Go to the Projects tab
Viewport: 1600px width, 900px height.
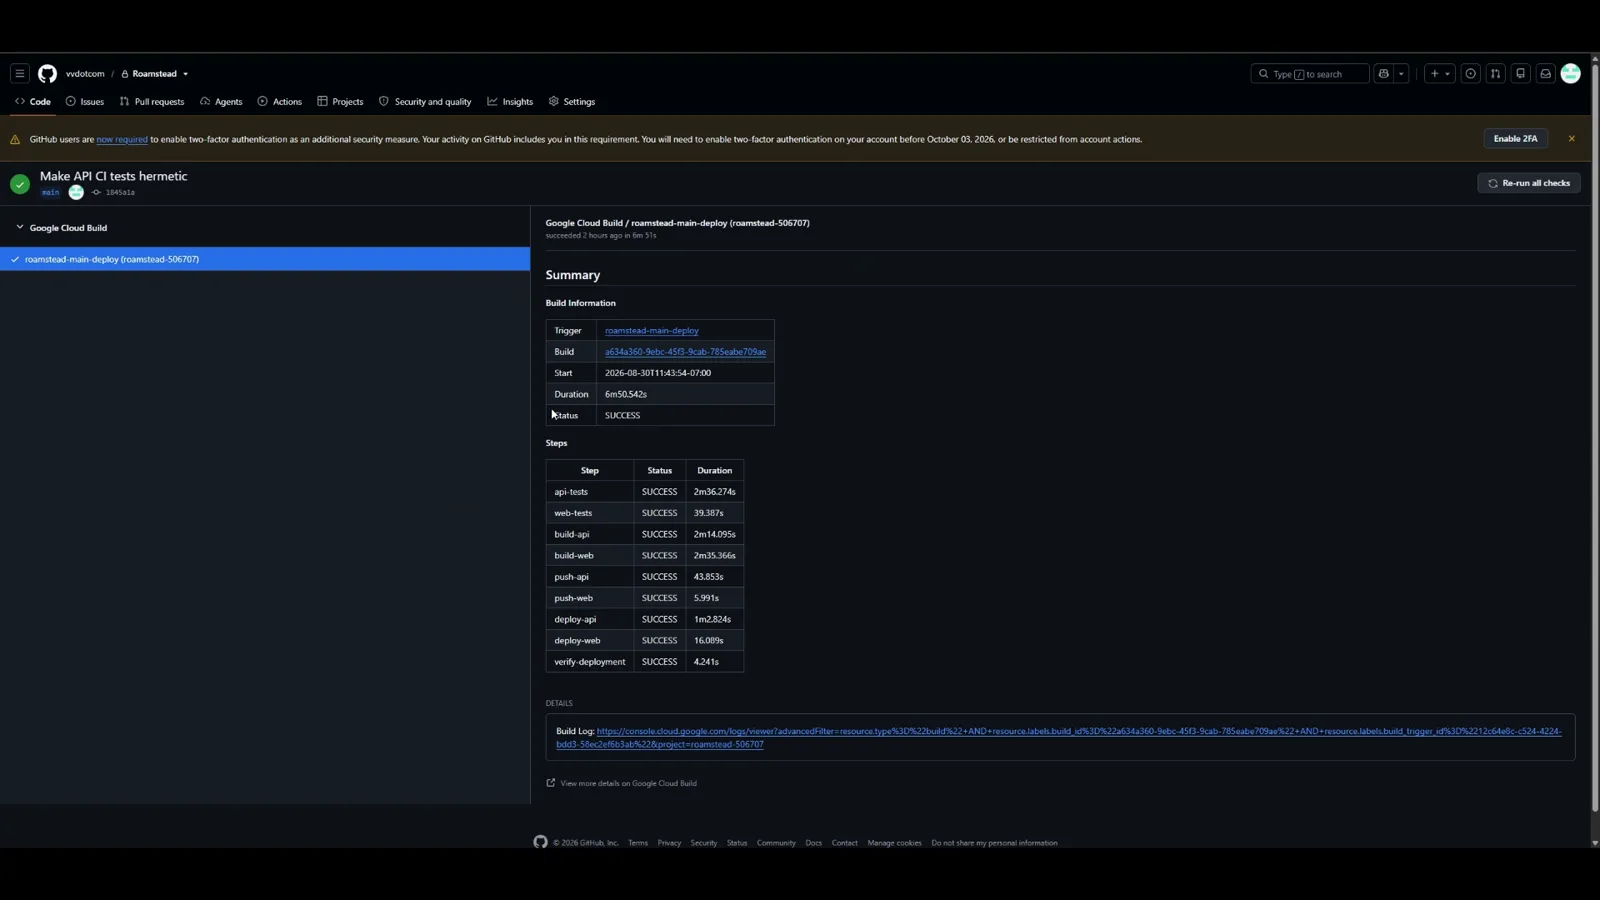(x=340, y=102)
